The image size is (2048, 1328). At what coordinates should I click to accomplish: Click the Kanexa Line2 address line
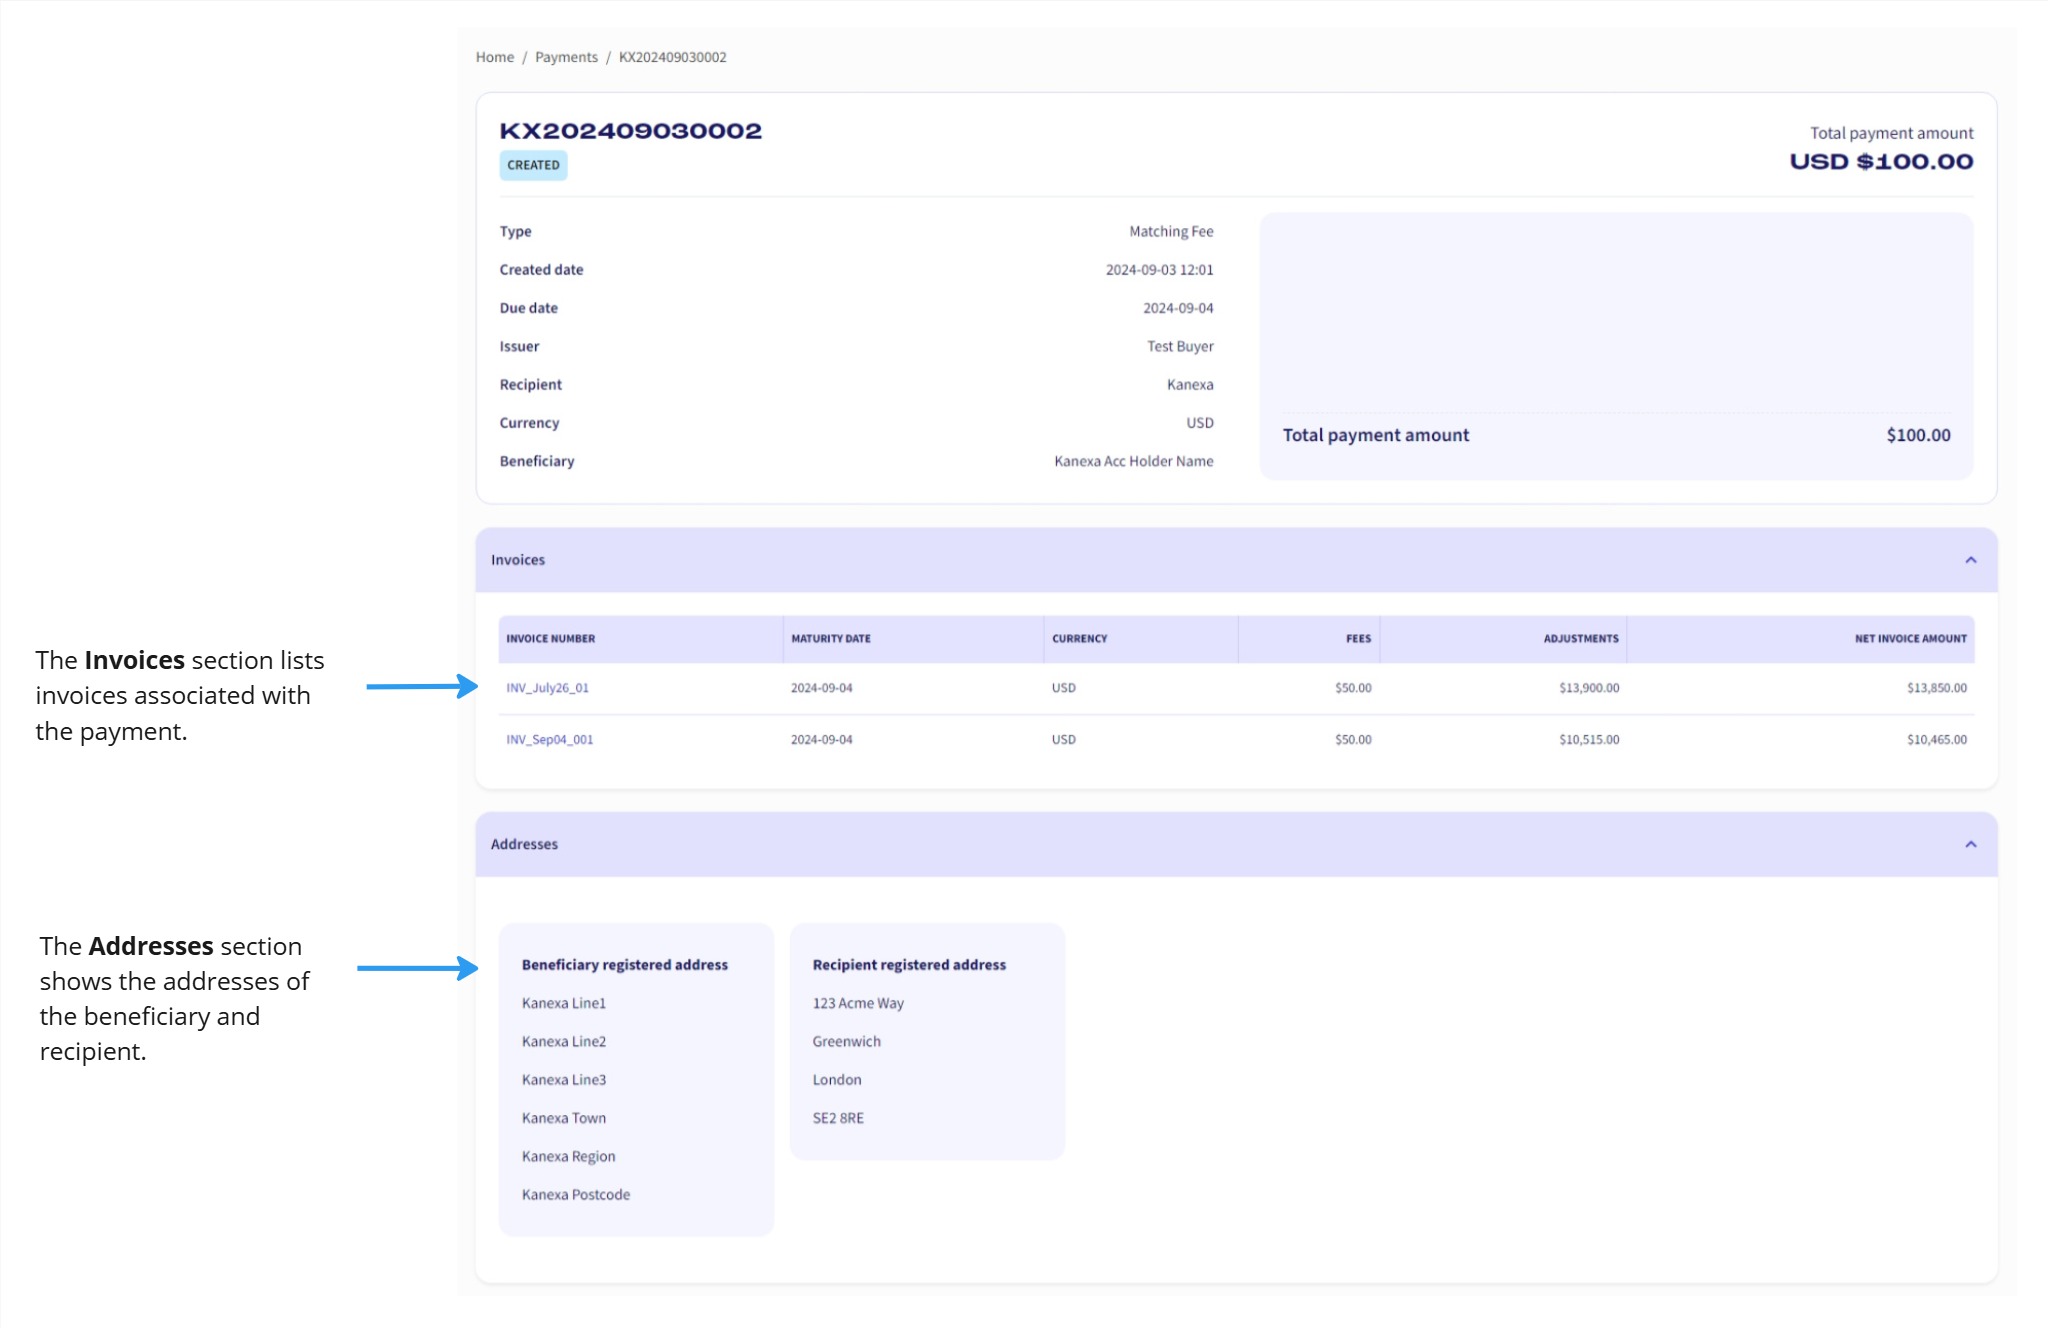[563, 1042]
